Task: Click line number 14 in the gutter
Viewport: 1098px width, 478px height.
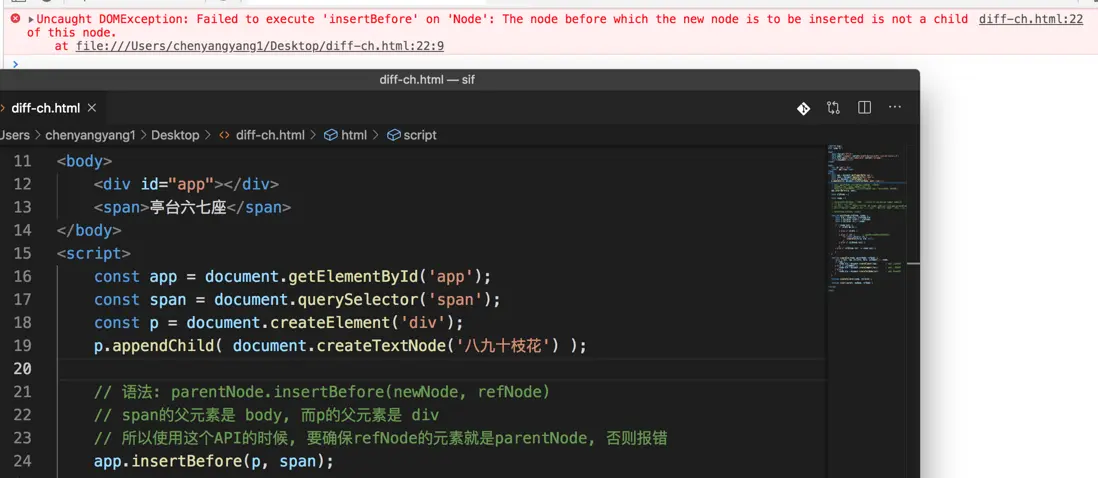Action: 22,230
